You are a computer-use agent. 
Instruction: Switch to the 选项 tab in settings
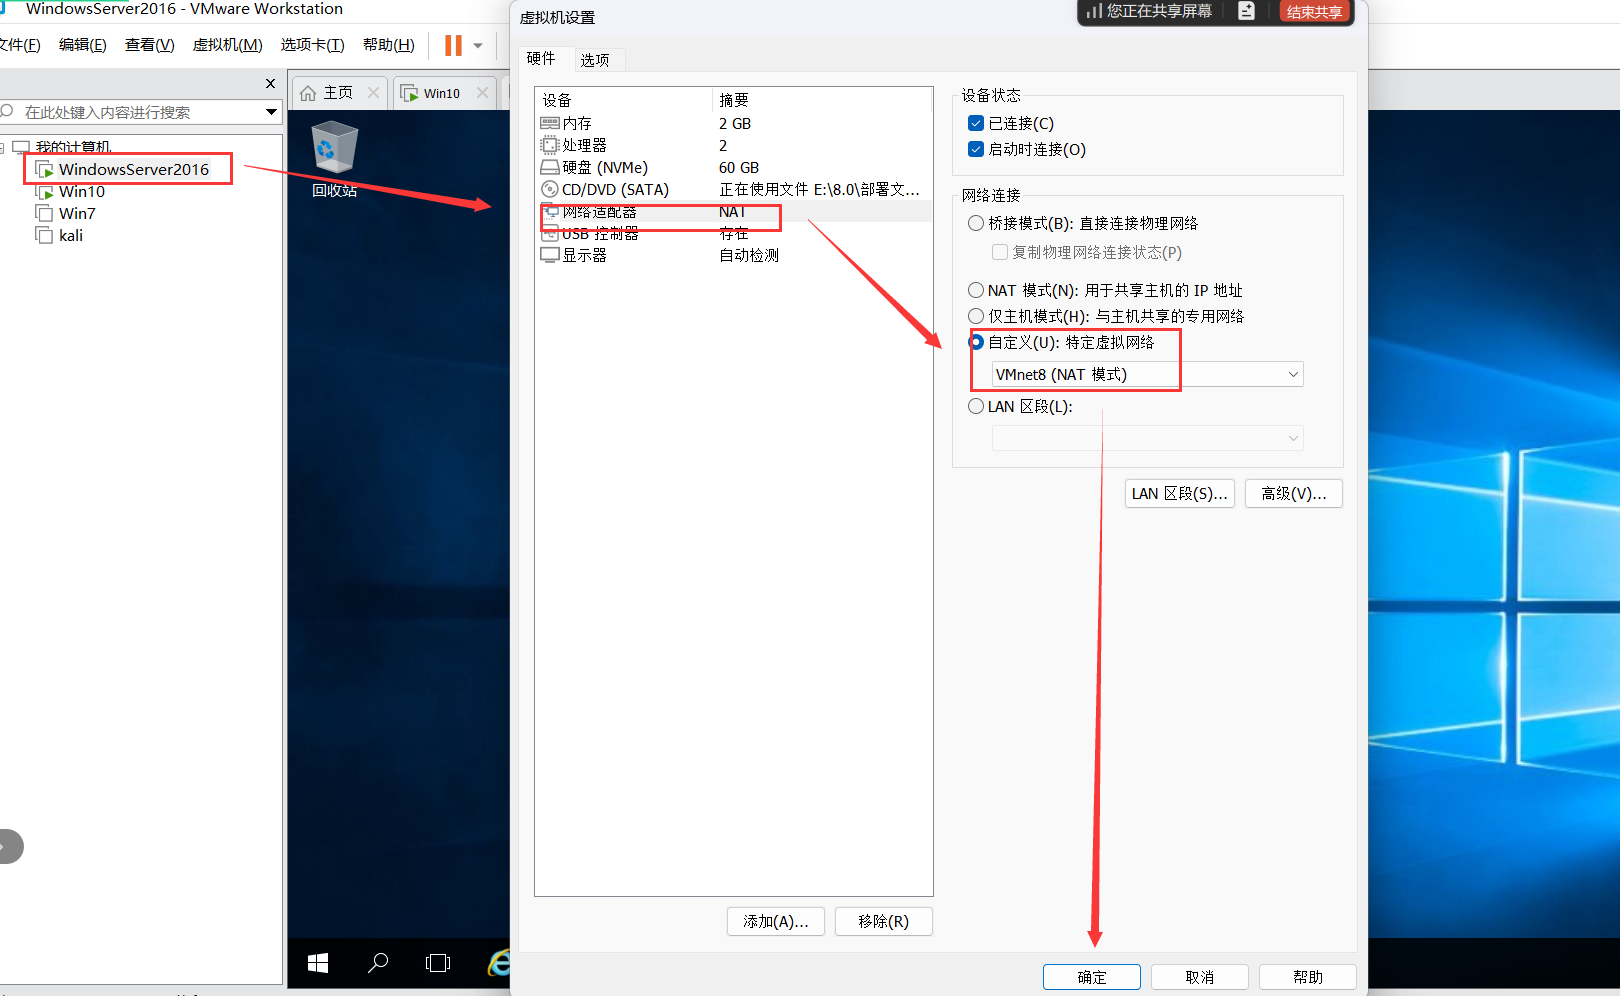pyautogui.click(x=595, y=60)
